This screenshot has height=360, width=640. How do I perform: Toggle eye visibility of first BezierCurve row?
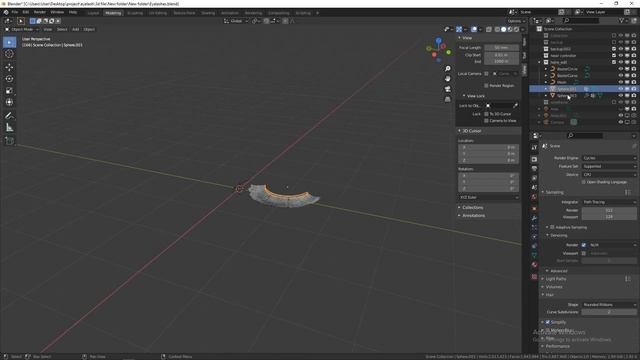pyautogui.click(x=620, y=69)
